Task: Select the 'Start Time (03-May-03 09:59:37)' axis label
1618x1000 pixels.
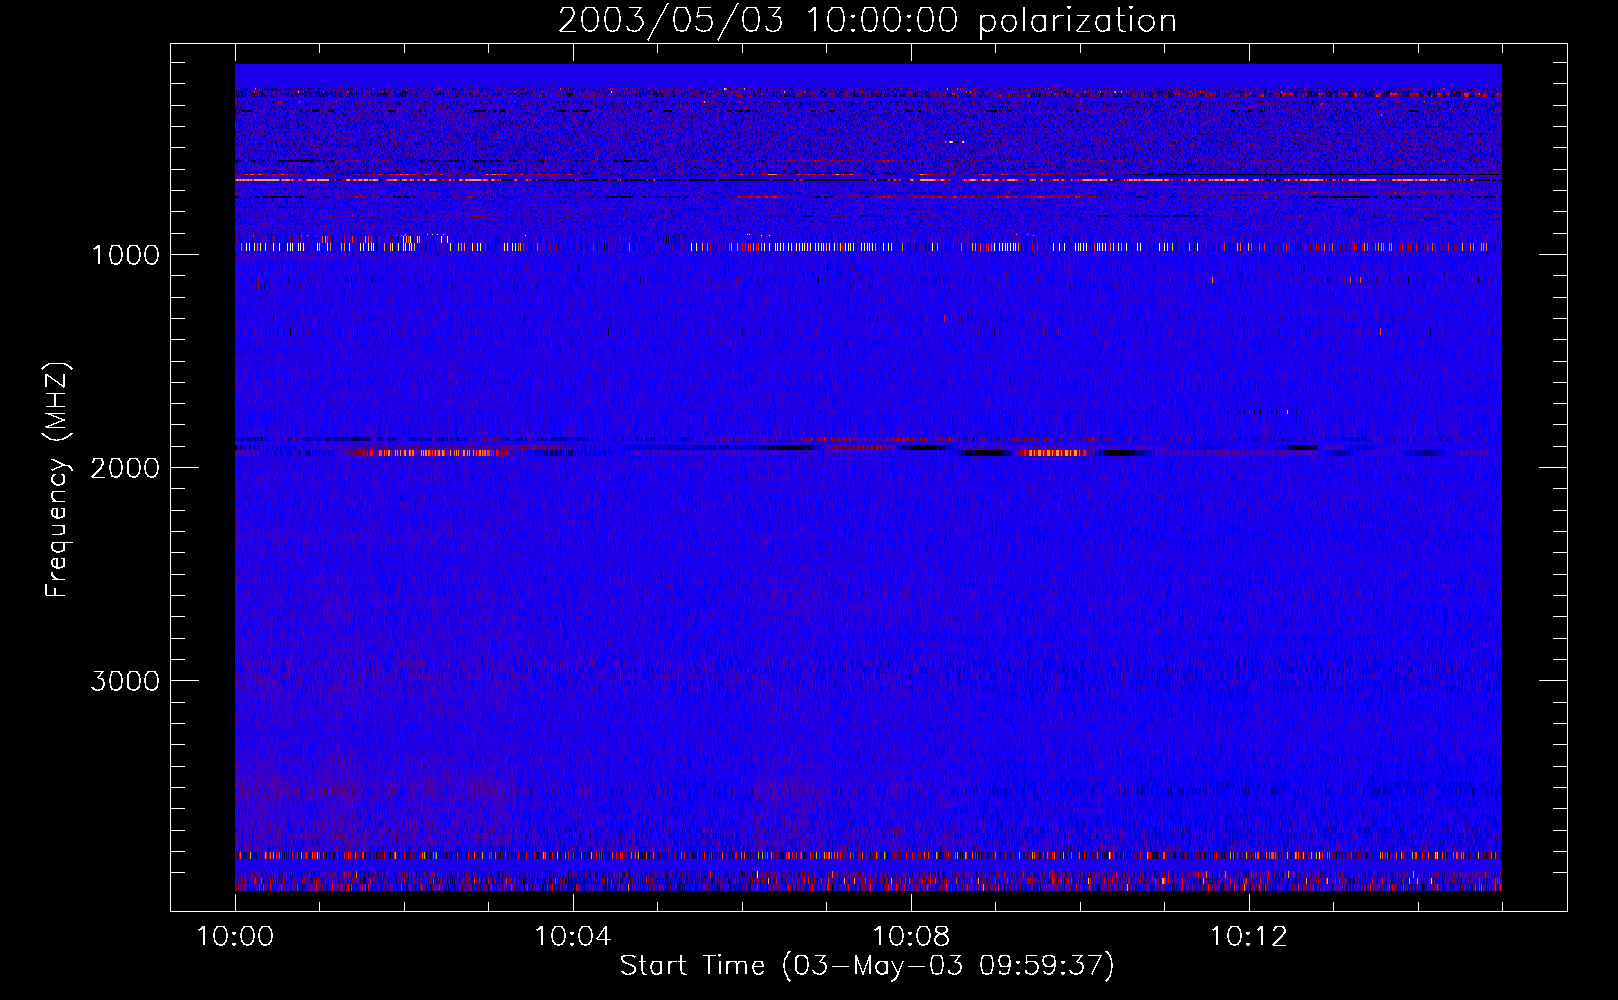Action: click(867, 966)
